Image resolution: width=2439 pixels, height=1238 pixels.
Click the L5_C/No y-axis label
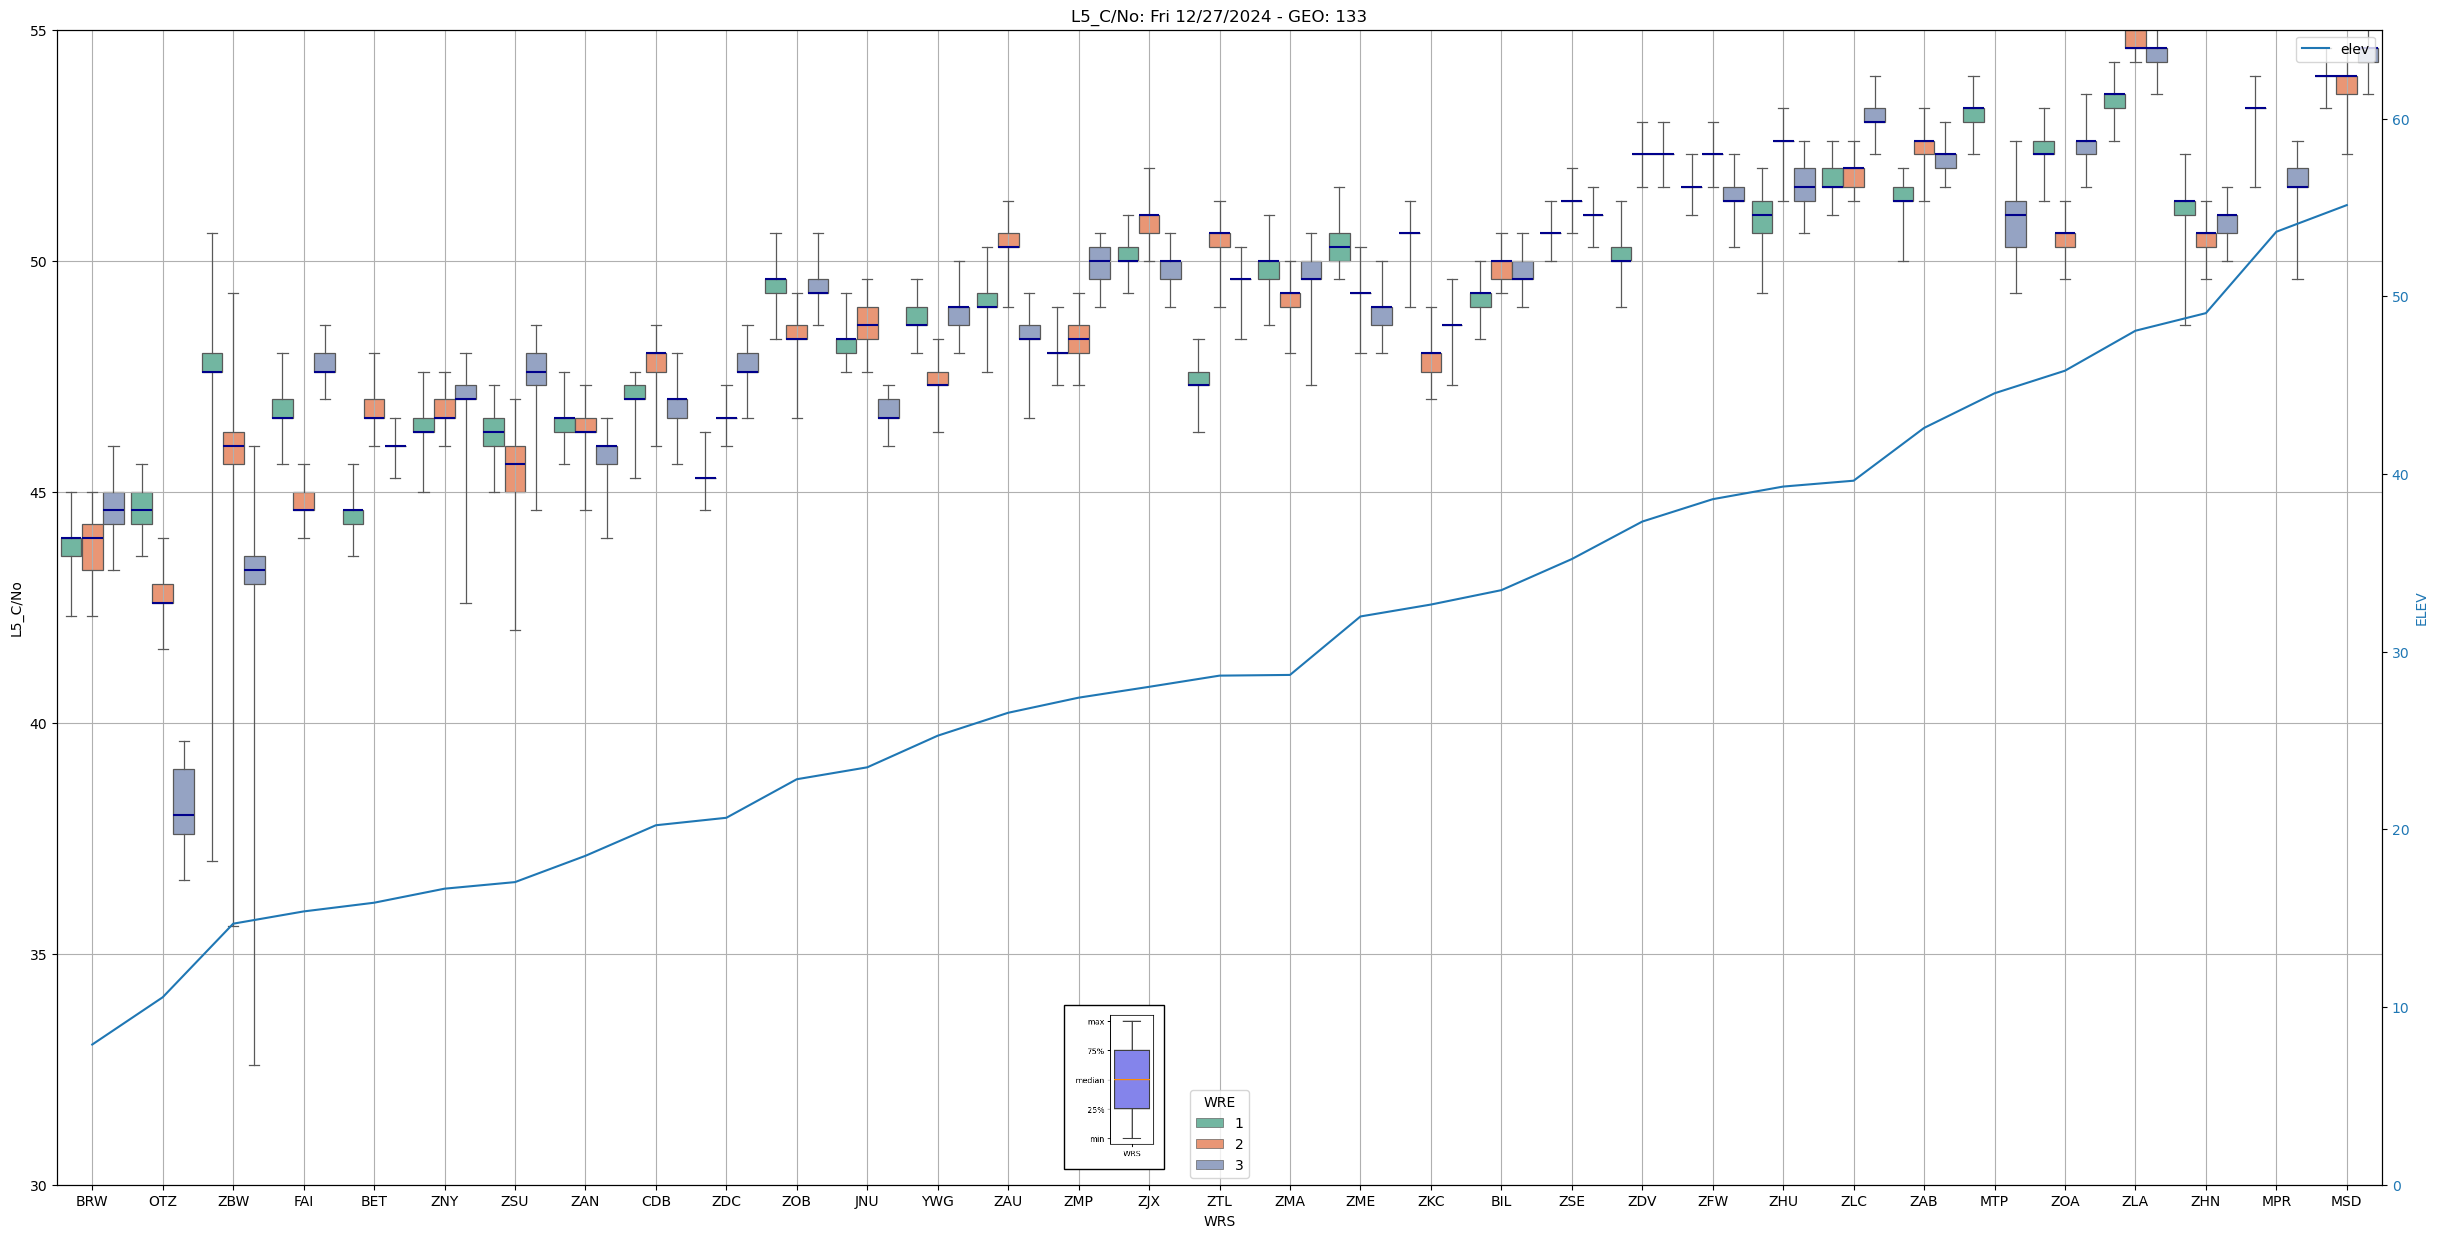click(16, 608)
